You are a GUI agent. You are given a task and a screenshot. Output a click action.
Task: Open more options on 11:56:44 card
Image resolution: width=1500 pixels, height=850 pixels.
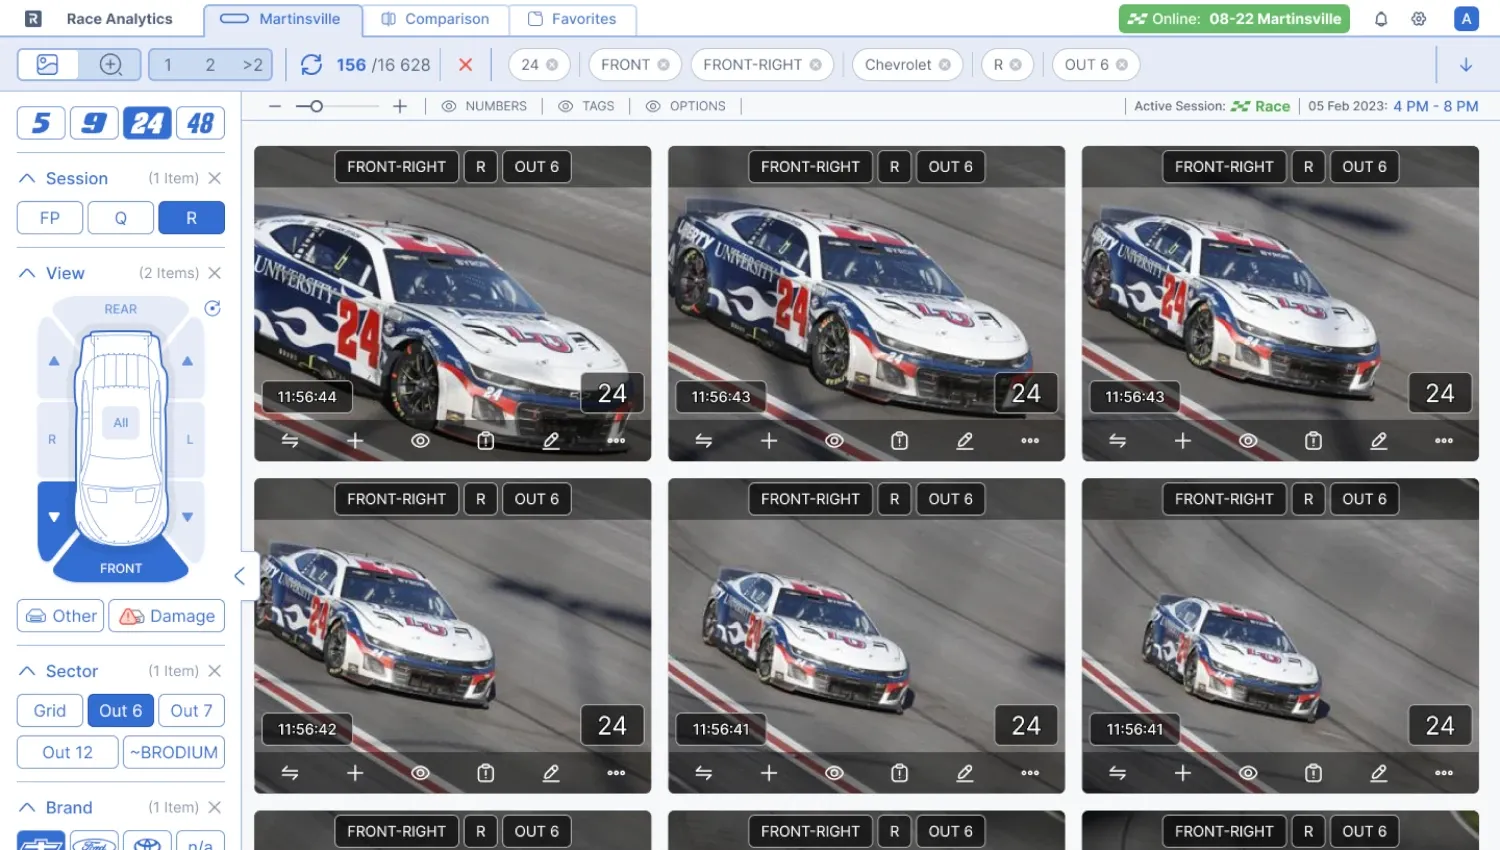click(x=616, y=441)
